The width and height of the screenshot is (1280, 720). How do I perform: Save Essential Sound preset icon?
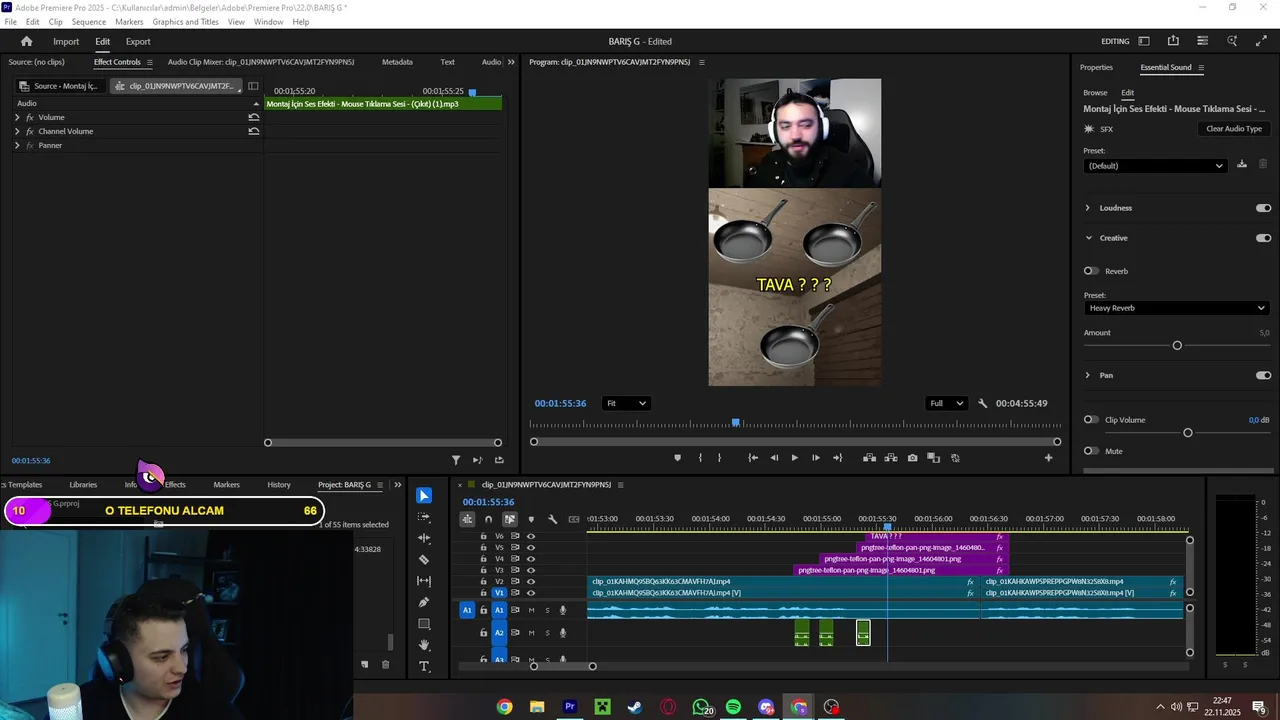coord(1242,165)
